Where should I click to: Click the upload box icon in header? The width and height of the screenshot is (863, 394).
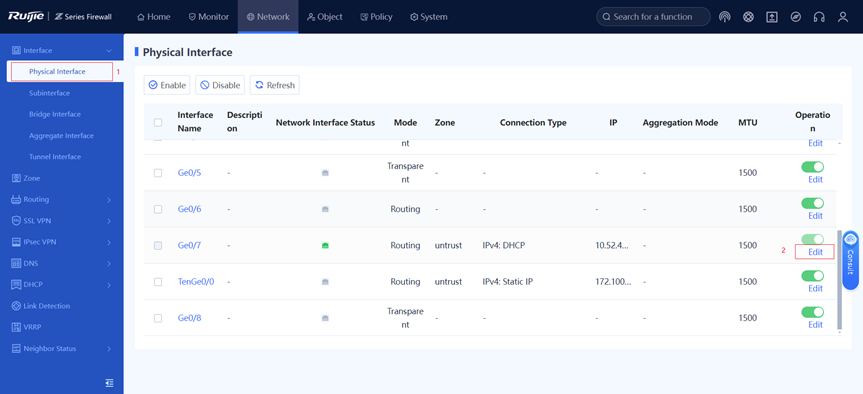pos(772,17)
